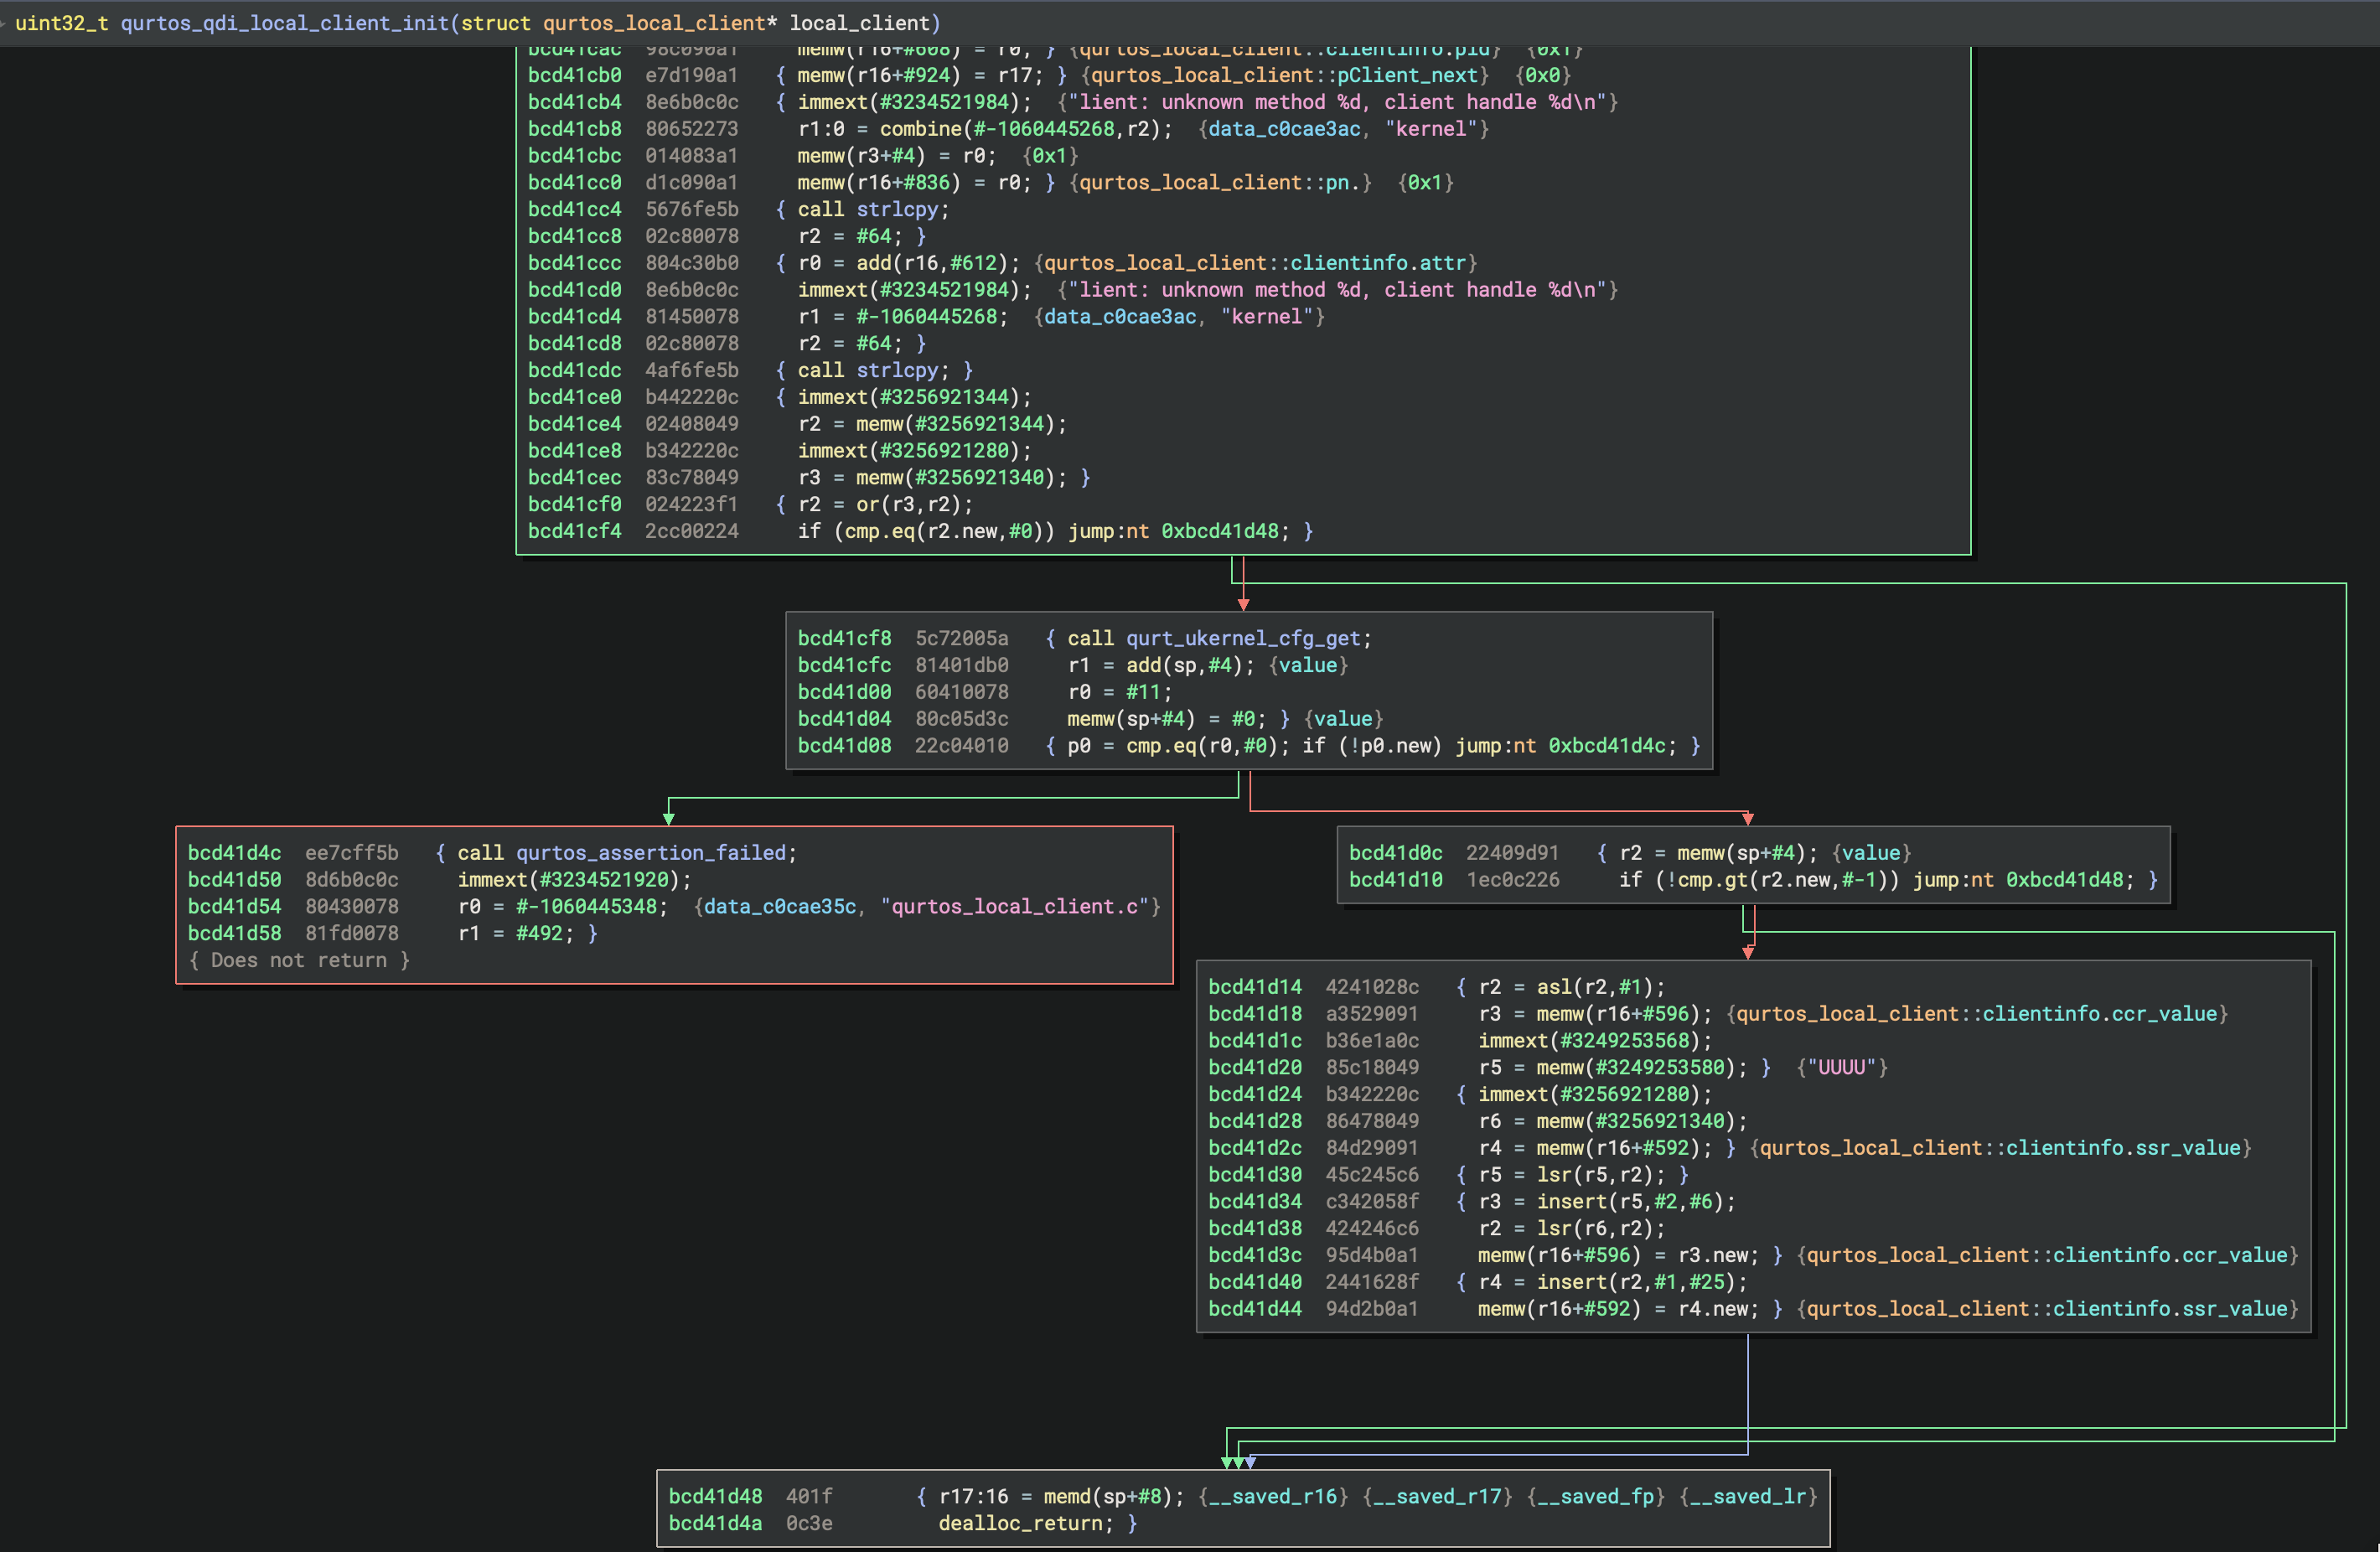Click data_c0cae3ac reference at bcd41cb8
This screenshot has height=1552, width=2380.
click(x=1284, y=129)
